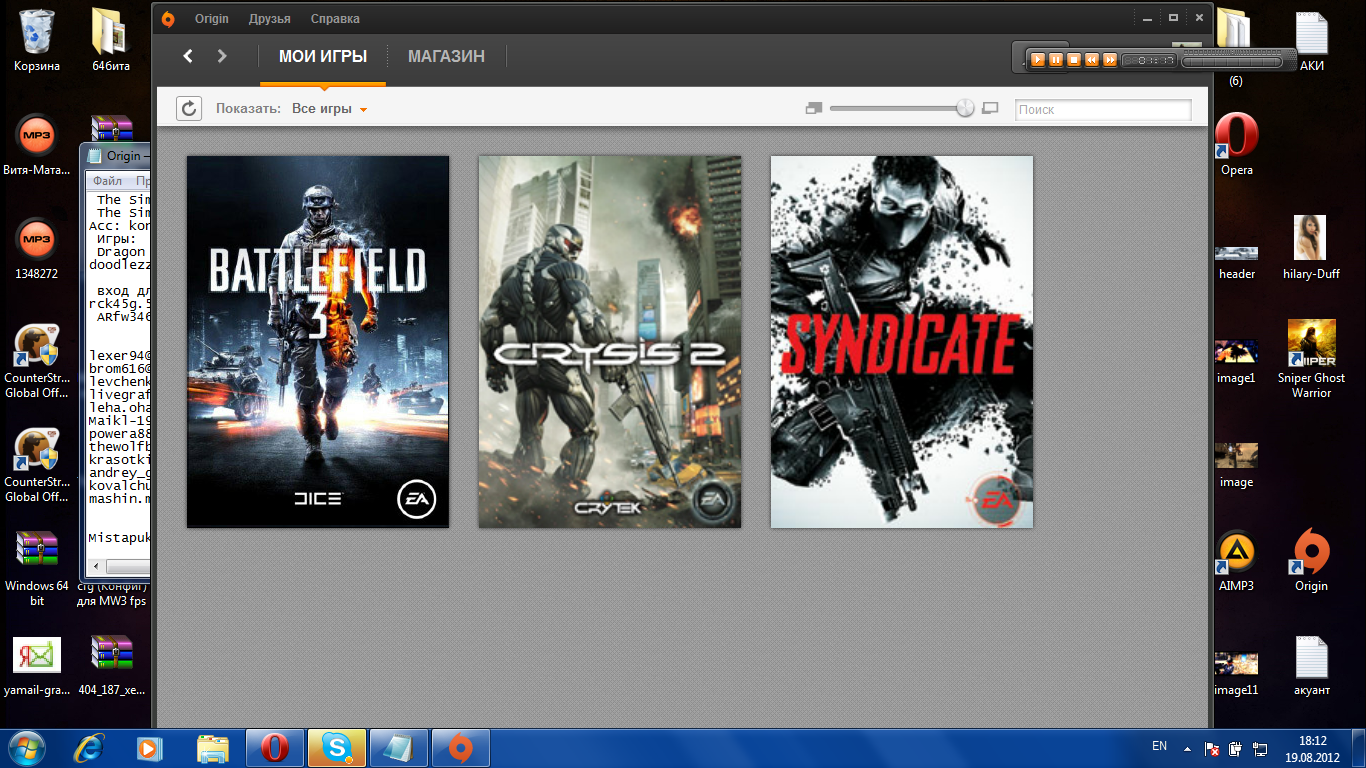The image size is (1366, 768).
Task: Click Play on the mini player
Action: 1038,60
